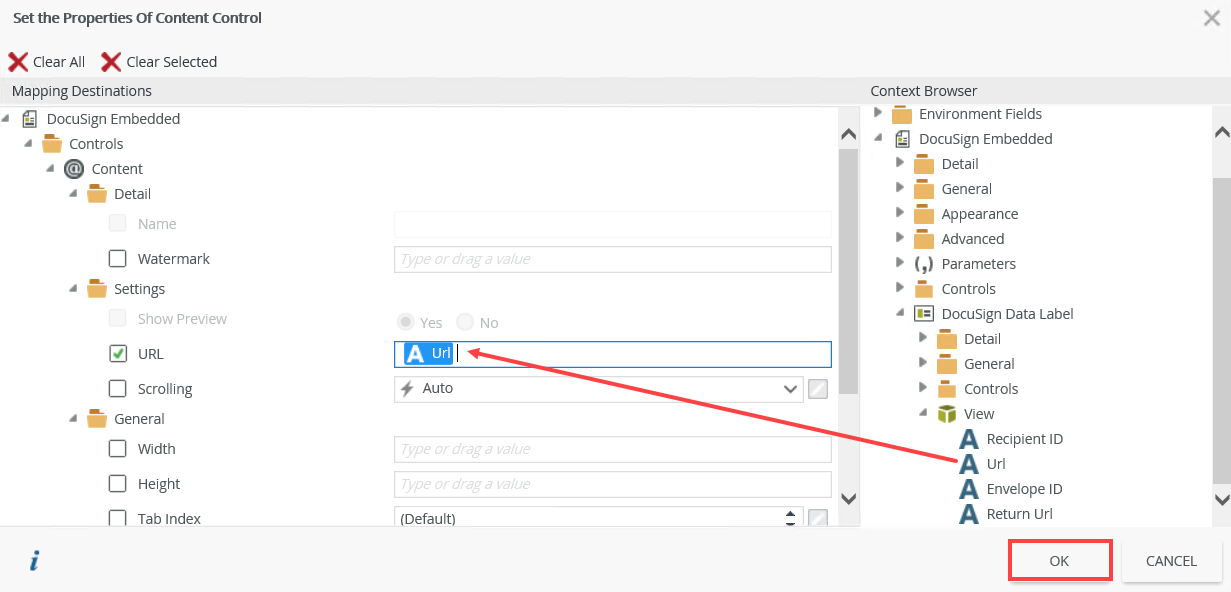Close the dialog with the X button
This screenshot has width=1231, height=592.
[1211, 18]
